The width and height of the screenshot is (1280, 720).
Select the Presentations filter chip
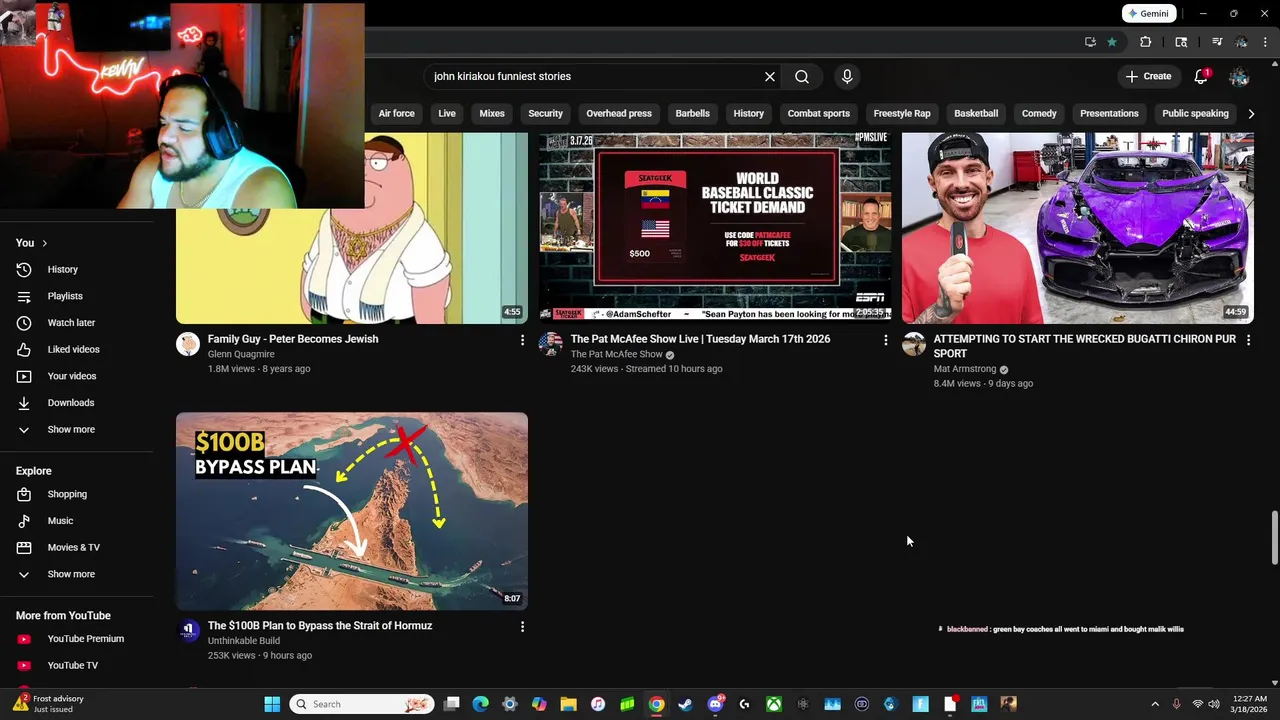tap(1109, 114)
